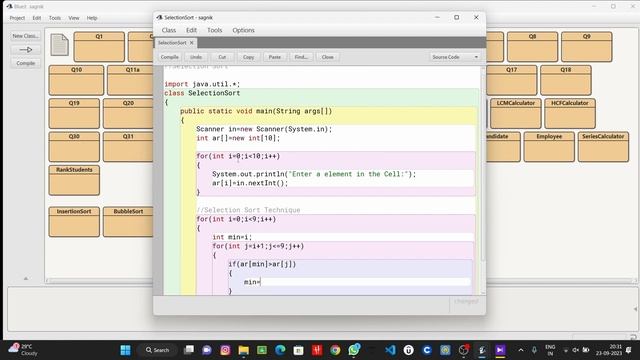Open the Tools menu in SelectionSort editor
This screenshot has width=640, height=360.
coord(214,30)
